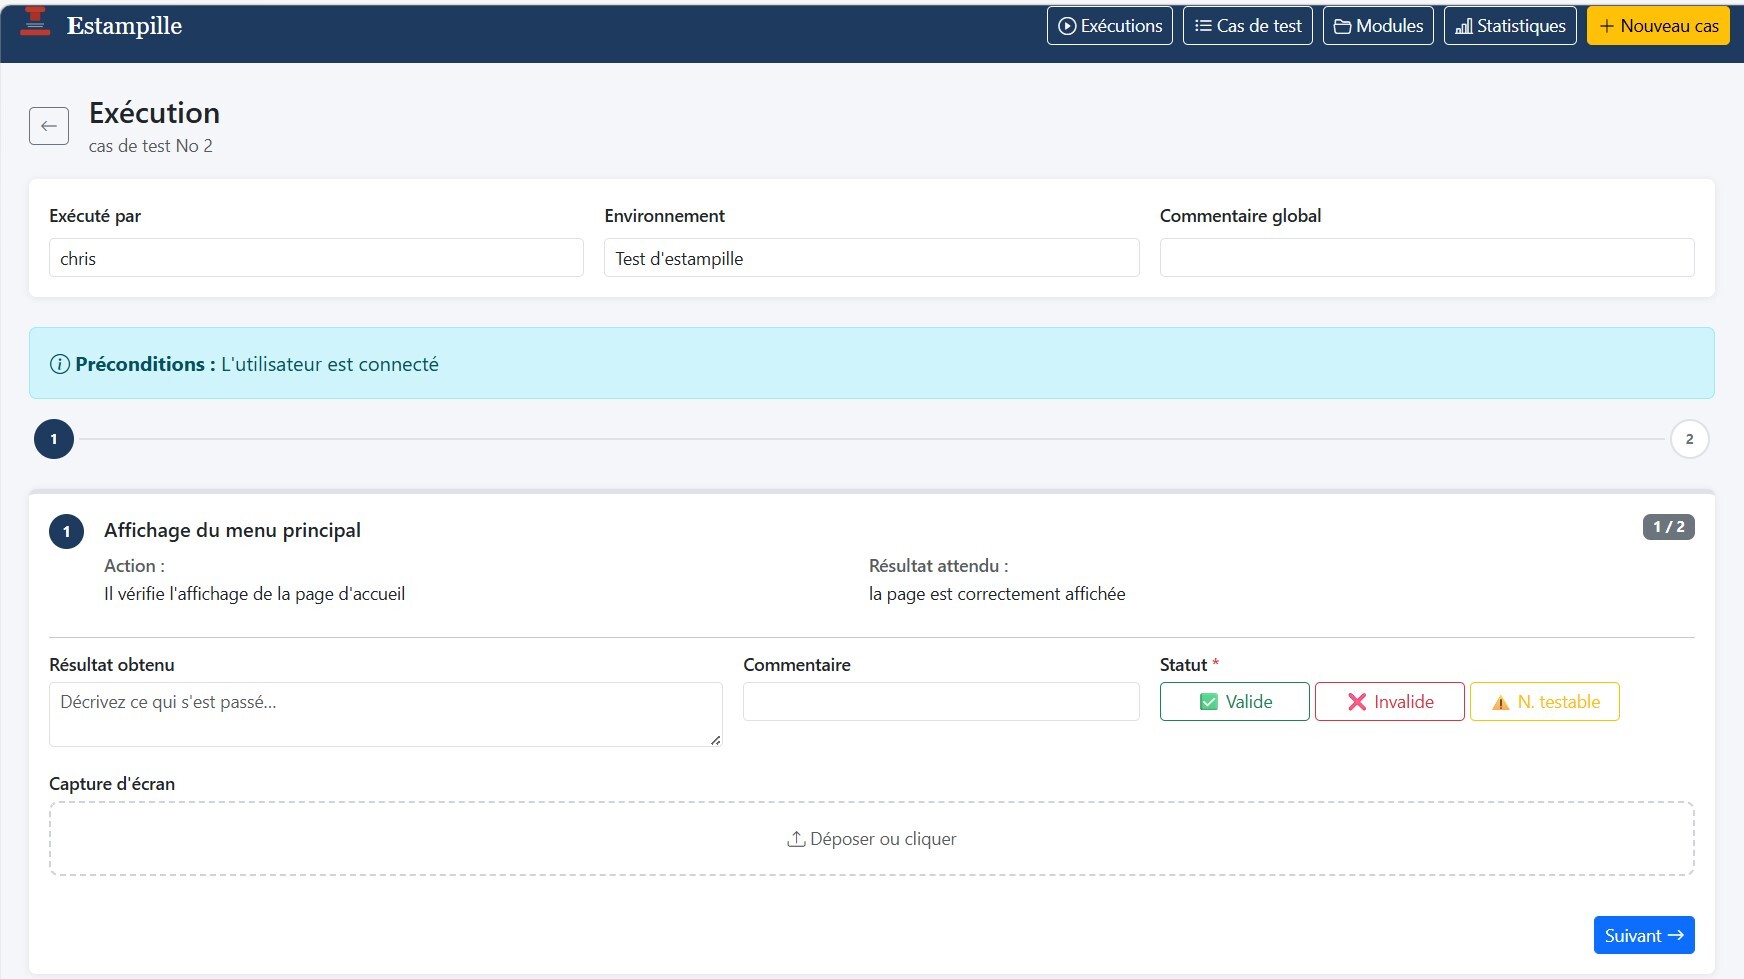Click the Commentaire global field
The width and height of the screenshot is (1744, 979).
point(1427,258)
